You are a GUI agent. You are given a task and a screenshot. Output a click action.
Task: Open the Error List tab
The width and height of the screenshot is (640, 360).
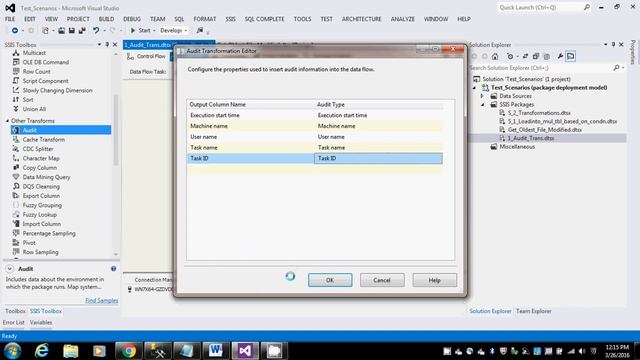pyautogui.click(x=13, y=322)
